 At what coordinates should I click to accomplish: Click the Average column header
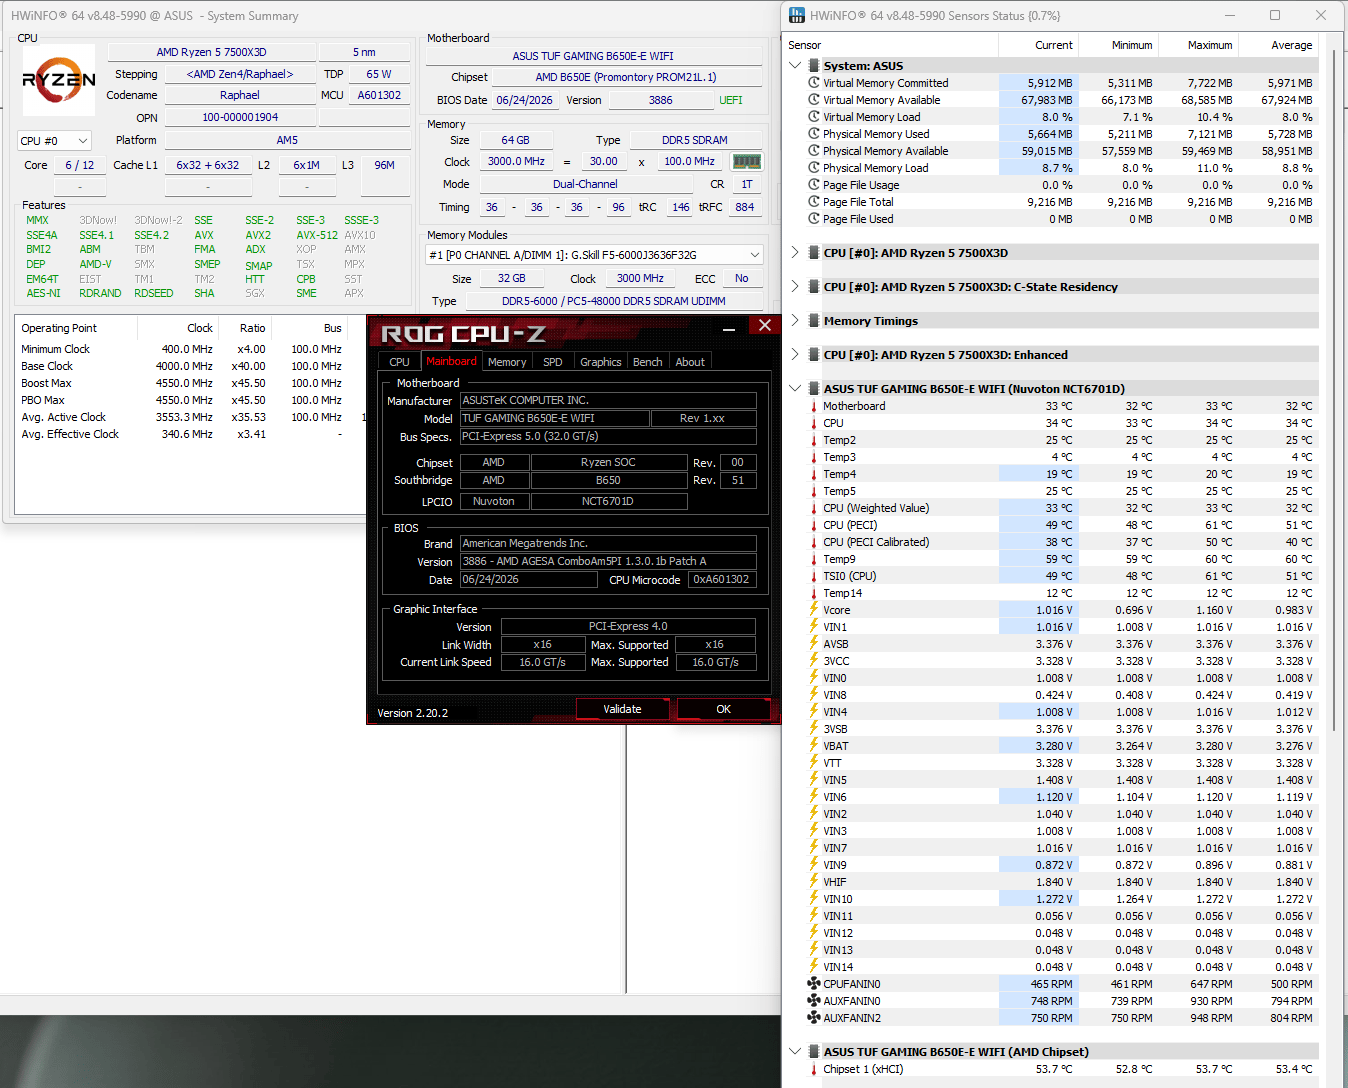(x=1278, y=45)
